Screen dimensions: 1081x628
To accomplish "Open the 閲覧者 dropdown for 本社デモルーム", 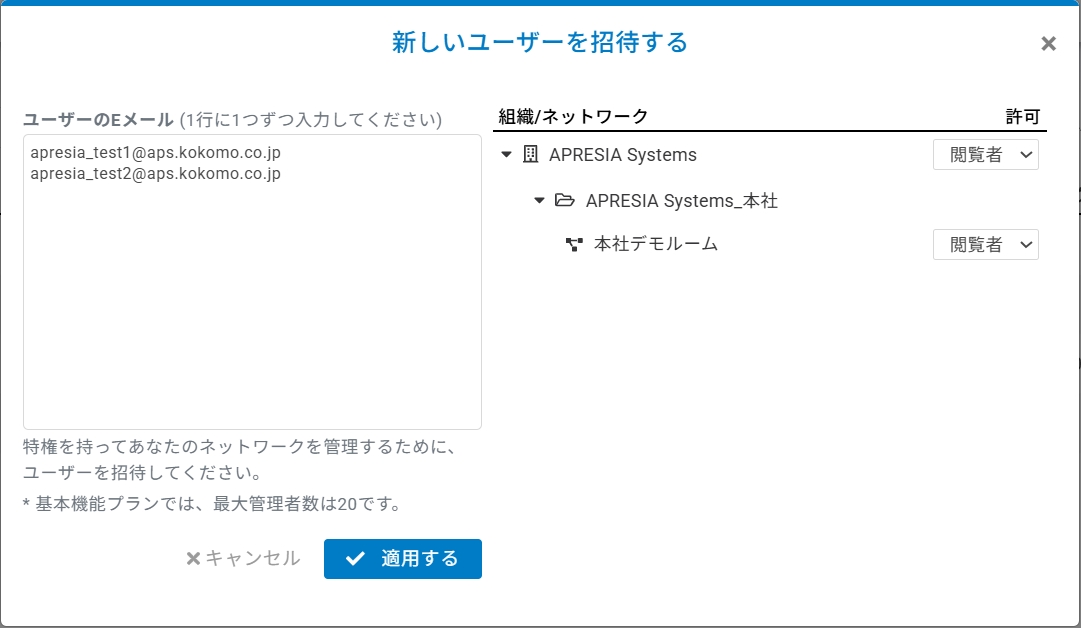I will coord(985,245).
